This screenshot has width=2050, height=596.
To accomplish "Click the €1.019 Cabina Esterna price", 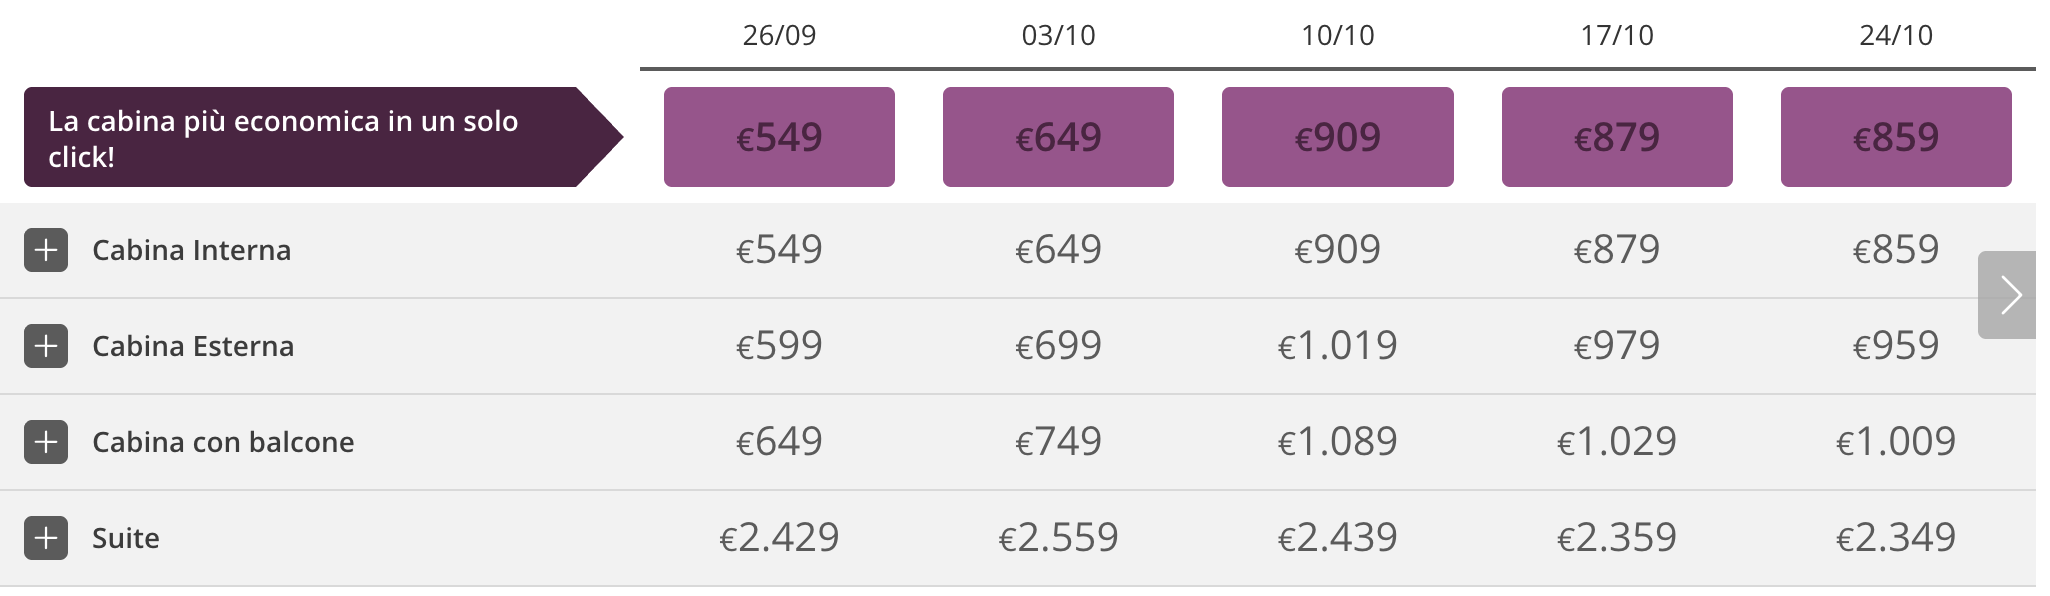I will (1337, 346).
